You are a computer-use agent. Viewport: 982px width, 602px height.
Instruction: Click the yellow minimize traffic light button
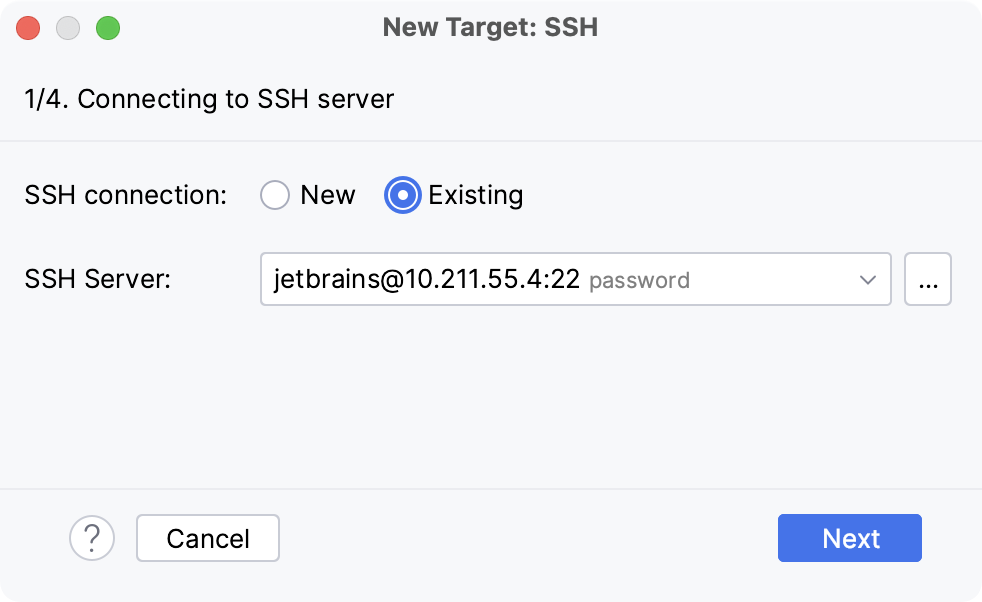68,27
